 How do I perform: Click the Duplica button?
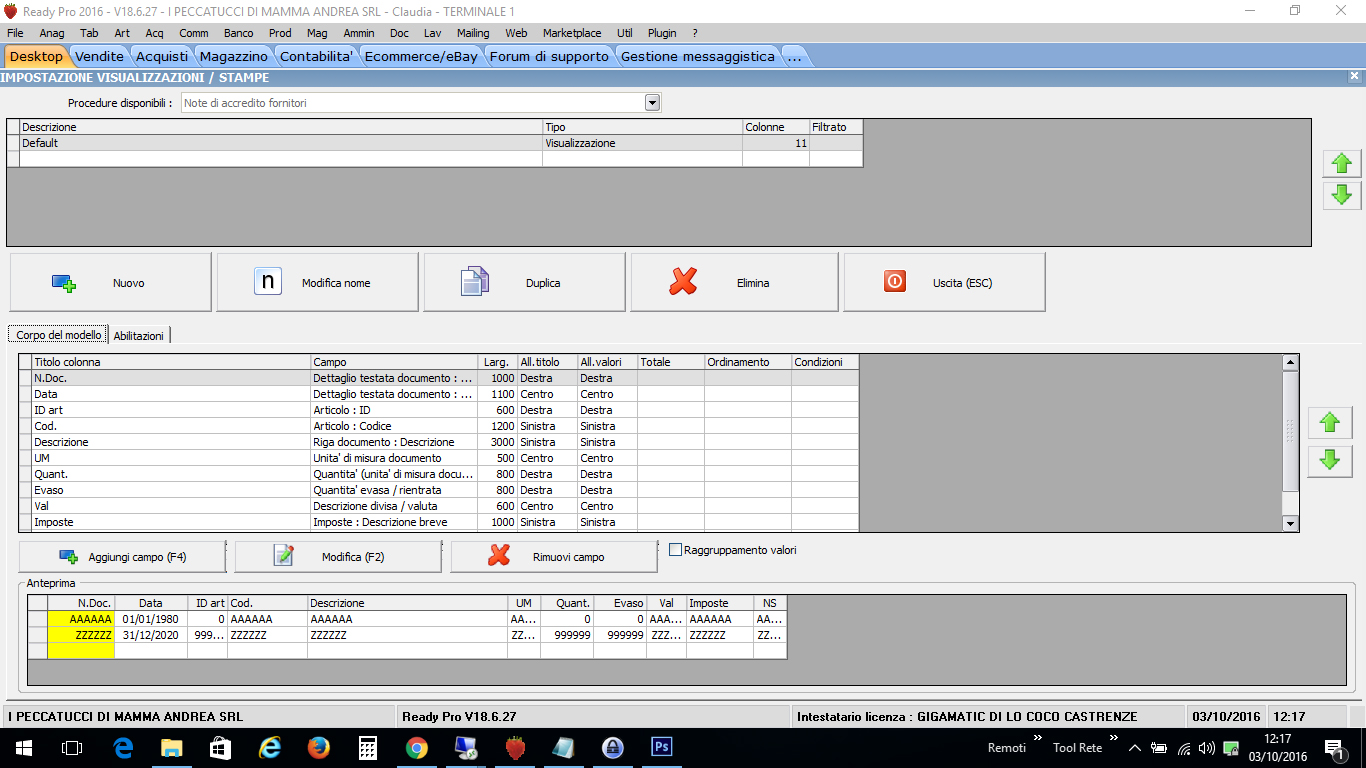tap(525, 283)
